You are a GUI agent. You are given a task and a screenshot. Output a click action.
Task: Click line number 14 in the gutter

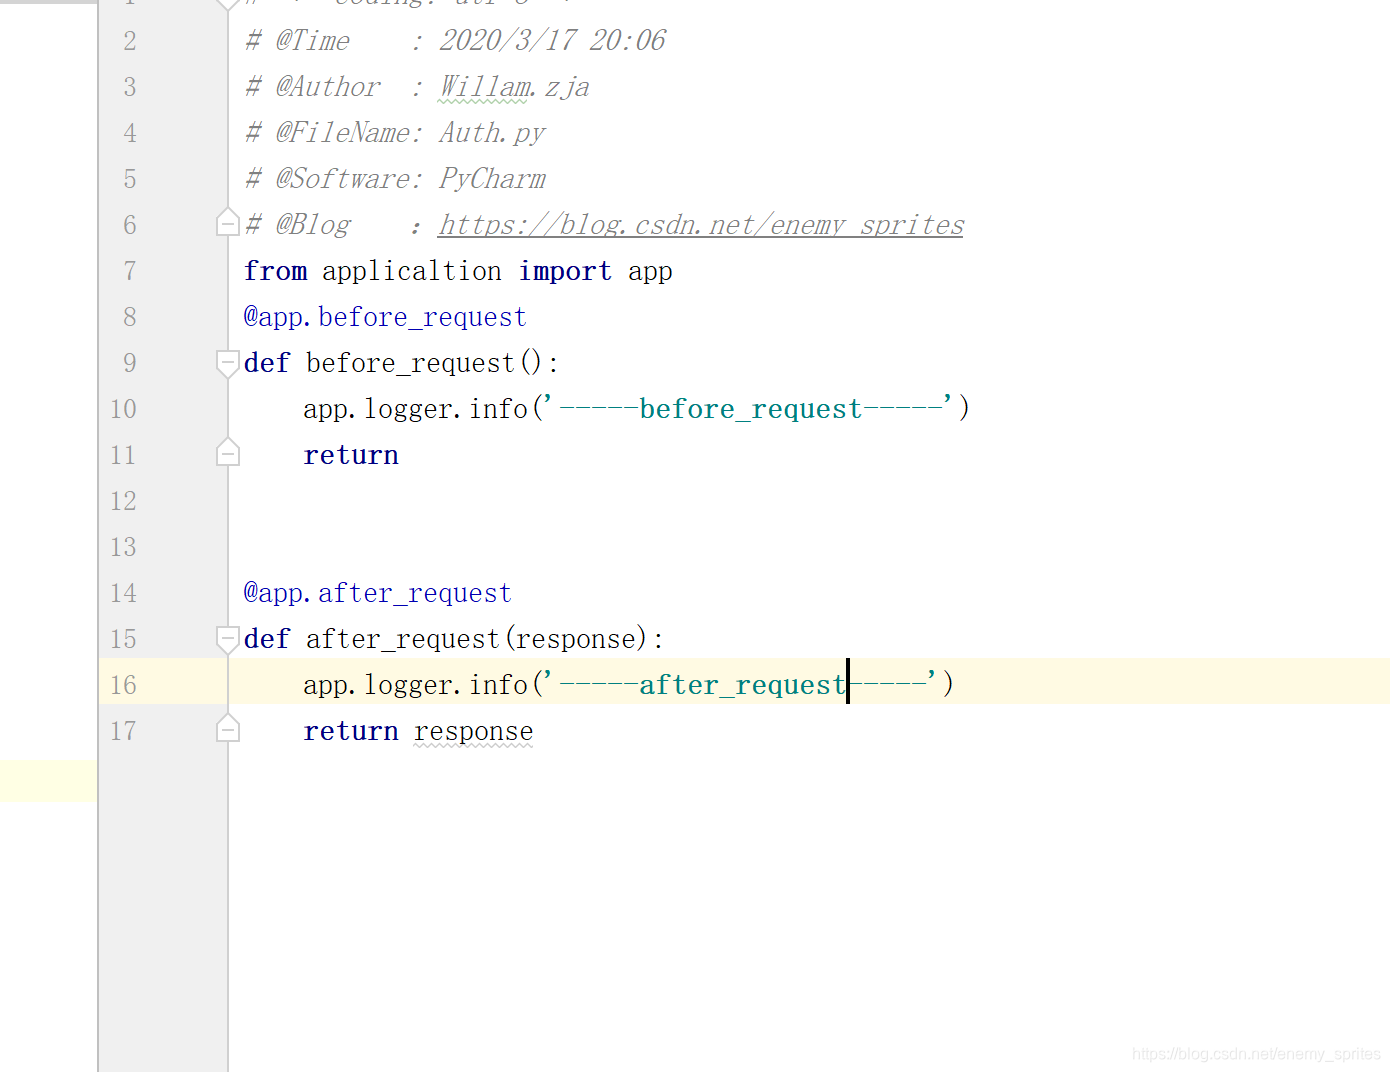point(123,593)
